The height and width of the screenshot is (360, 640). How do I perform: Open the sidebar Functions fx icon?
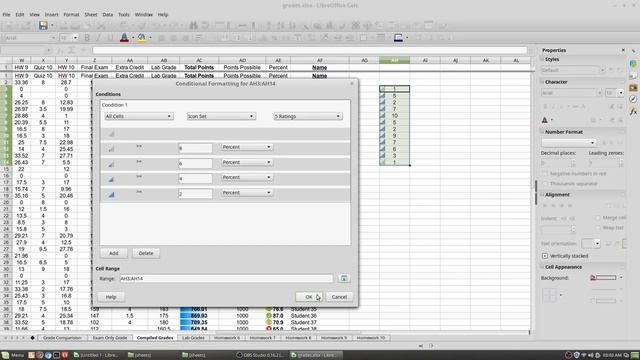633,111
